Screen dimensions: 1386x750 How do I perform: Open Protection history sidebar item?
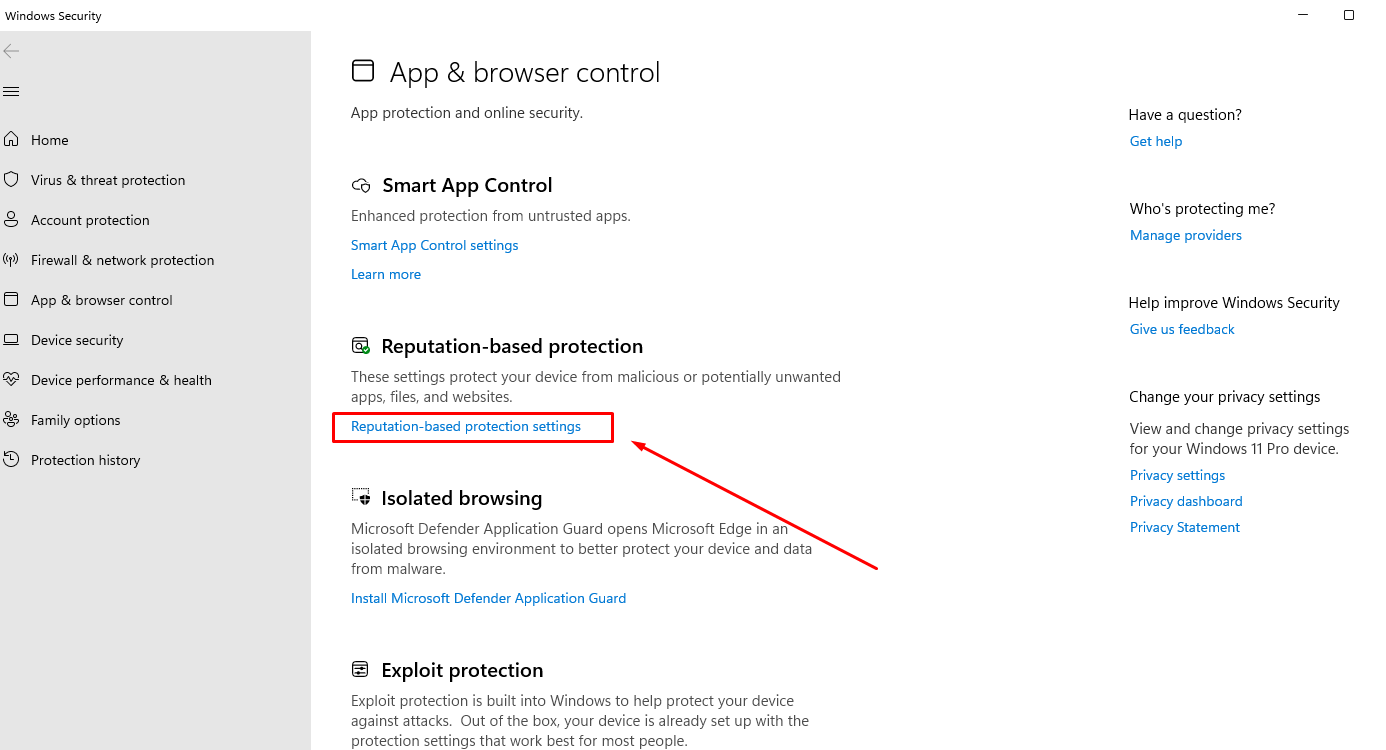click(x=85, y=460)
